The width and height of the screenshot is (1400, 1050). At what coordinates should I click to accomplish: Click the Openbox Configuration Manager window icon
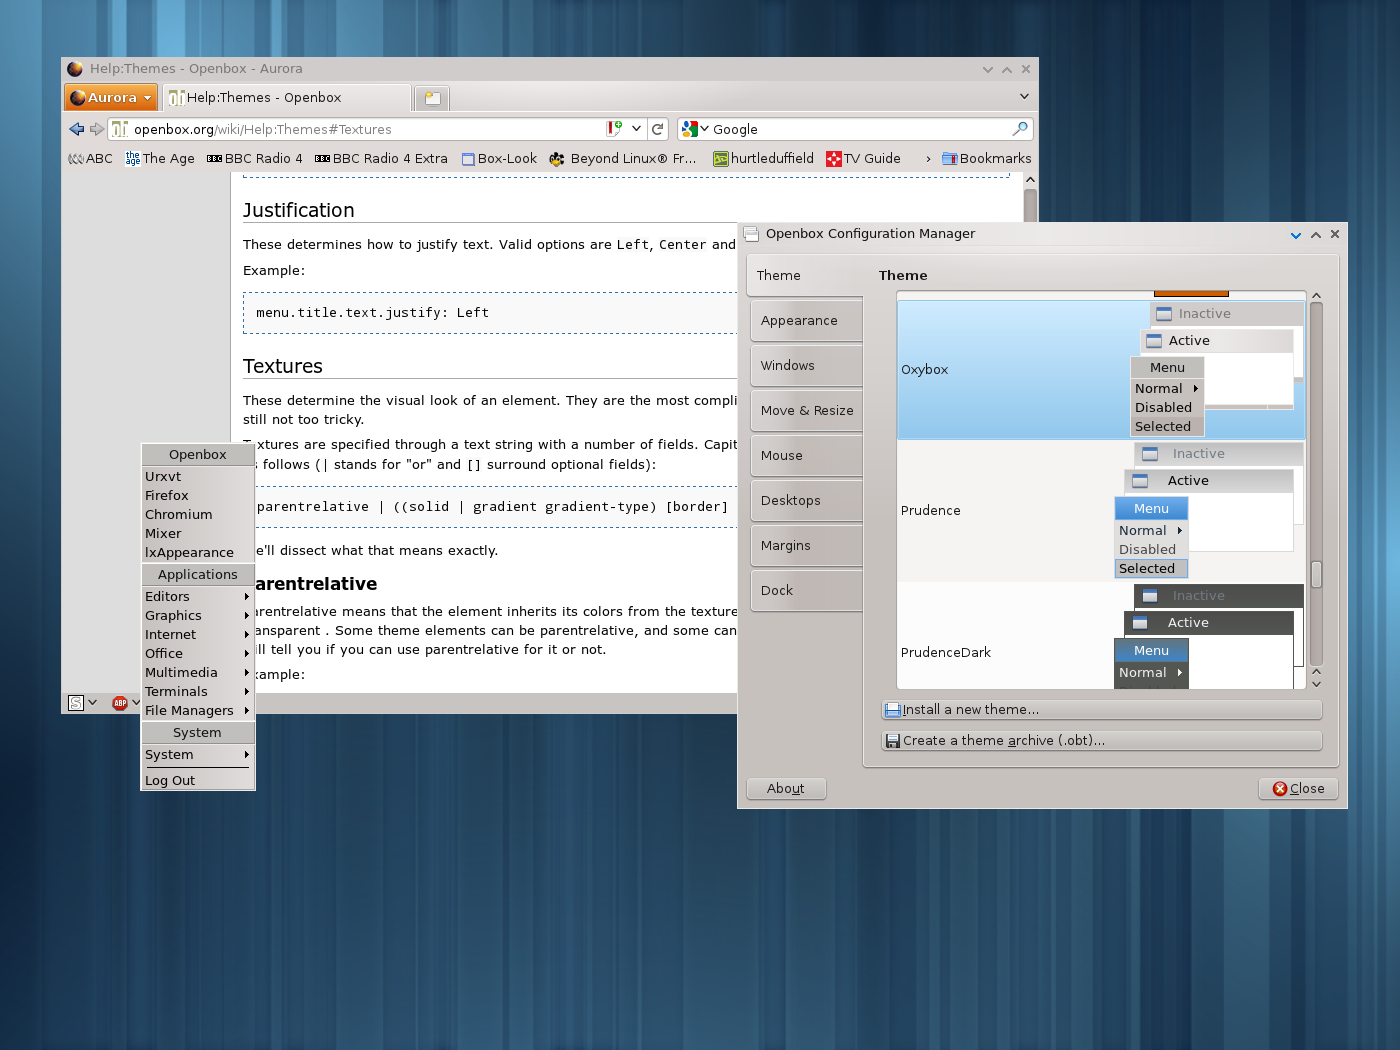751,234
